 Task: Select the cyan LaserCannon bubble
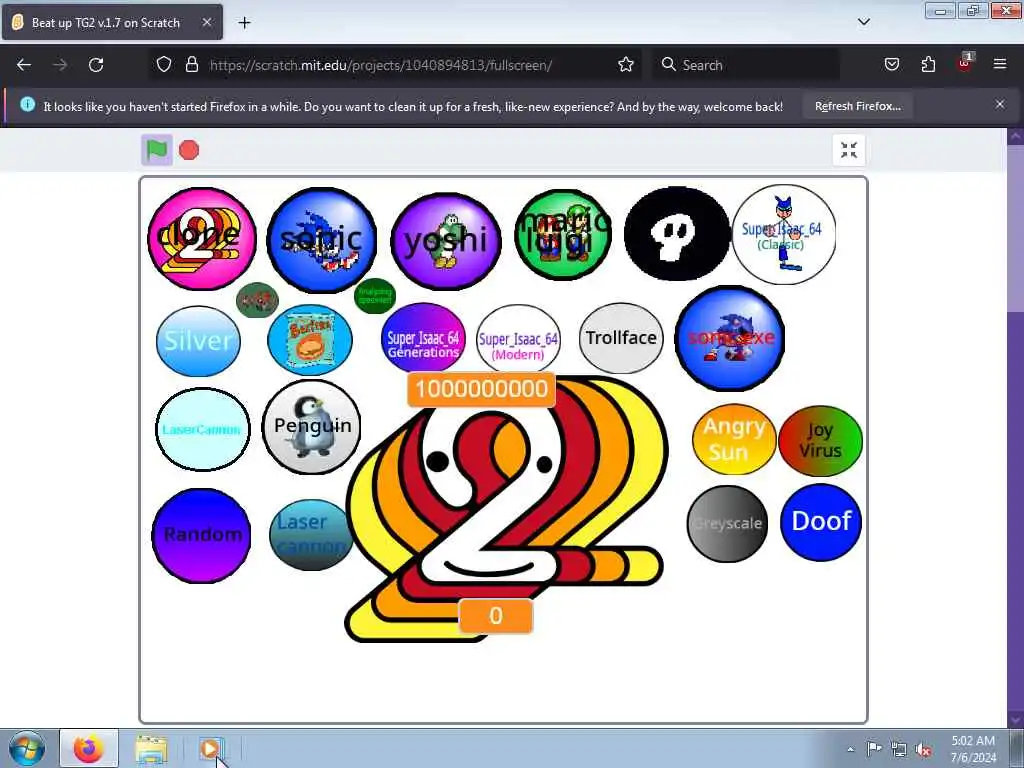click(x=202, y=429)
